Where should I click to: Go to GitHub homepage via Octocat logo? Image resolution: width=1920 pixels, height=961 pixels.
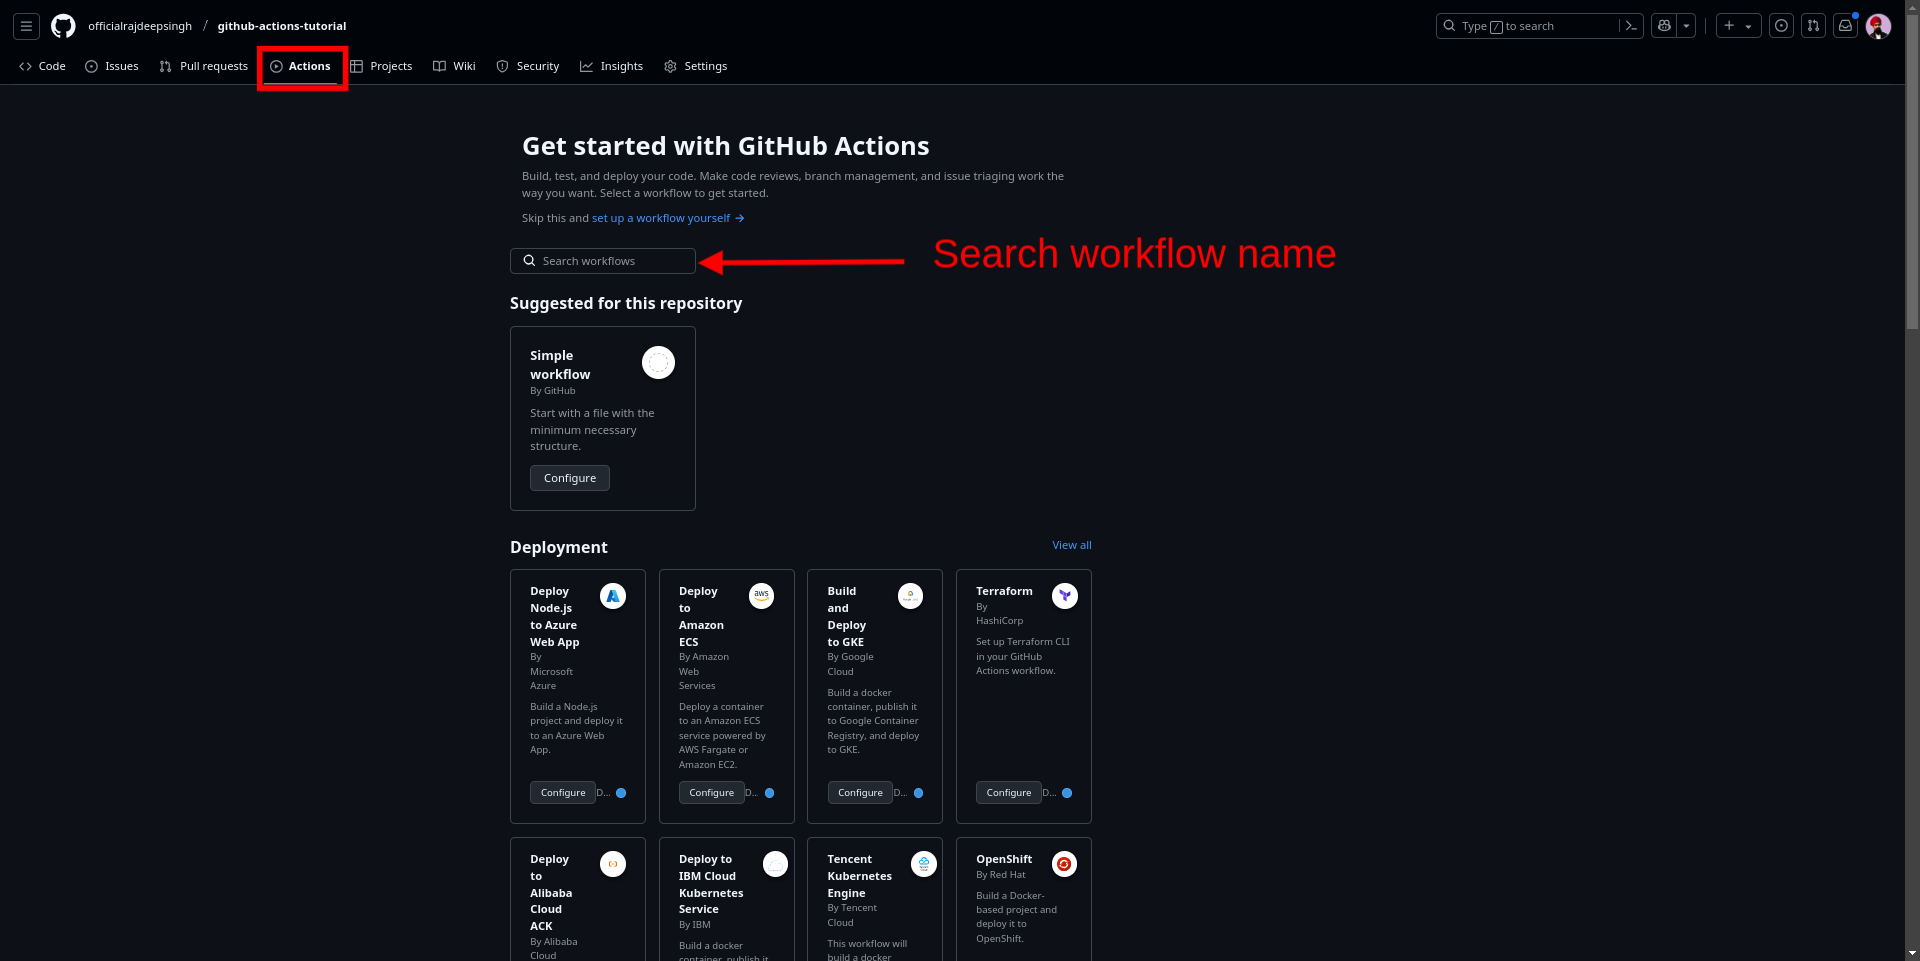click(x=63, y=26)
